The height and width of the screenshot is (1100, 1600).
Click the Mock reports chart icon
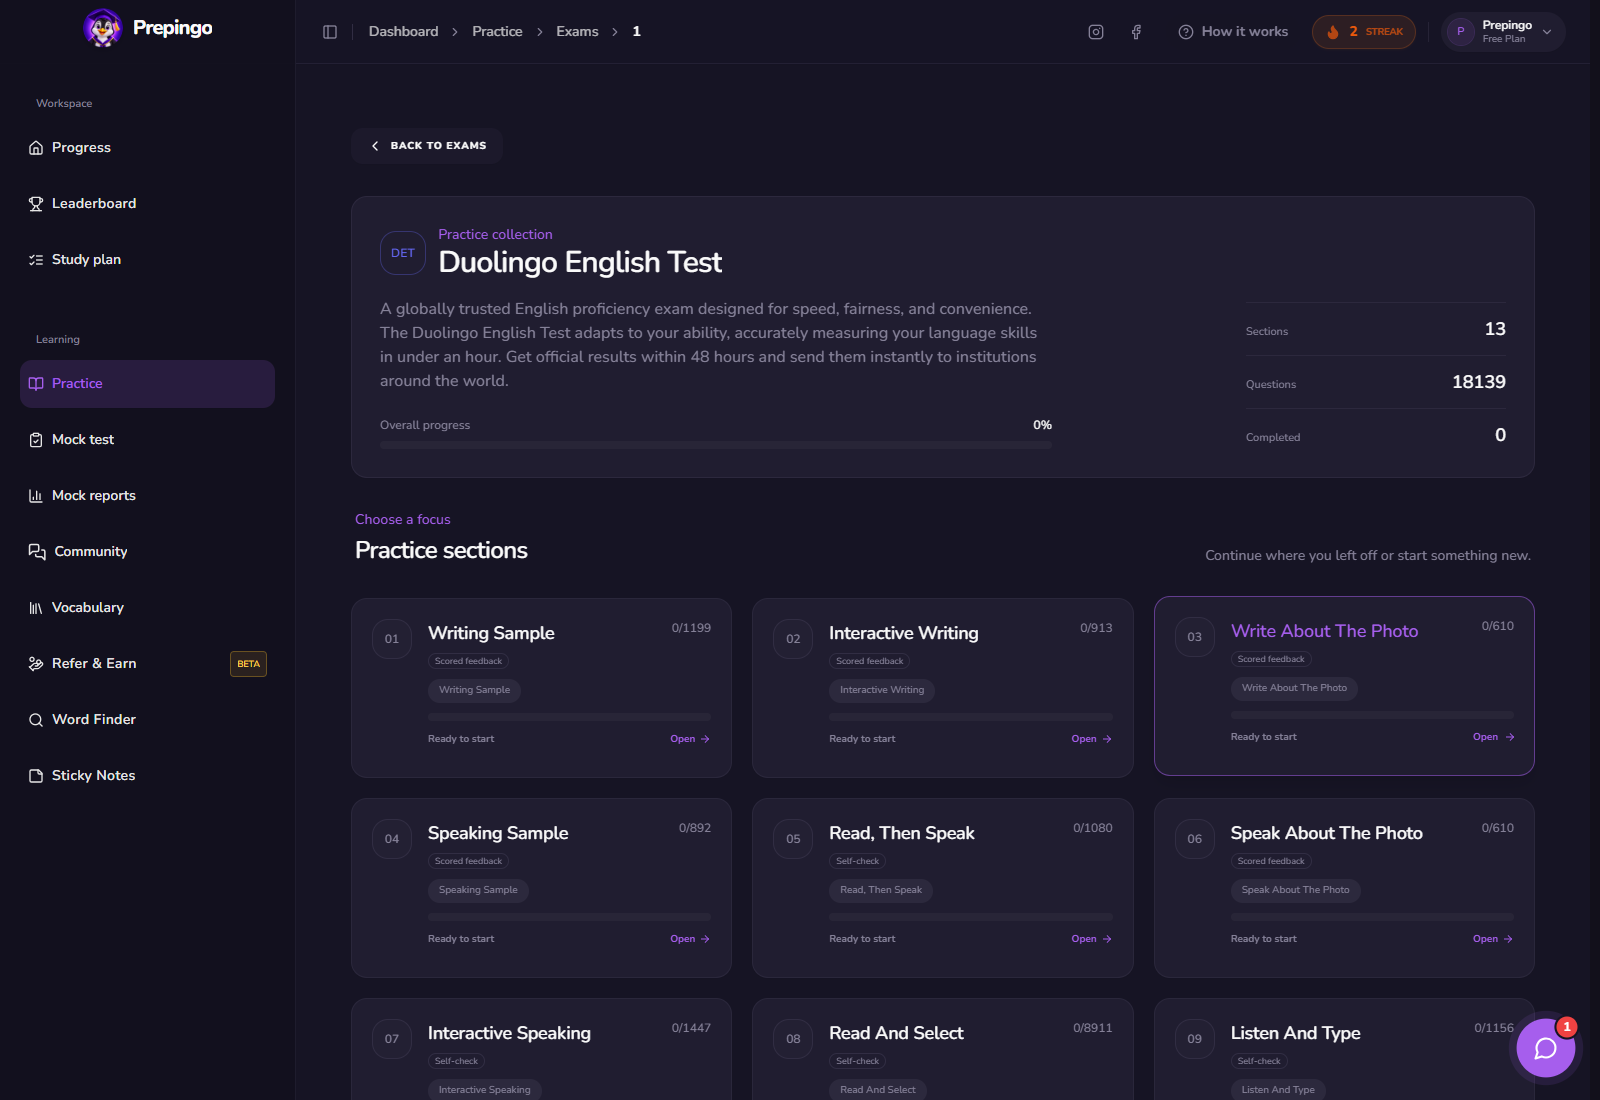pos(36,496)
